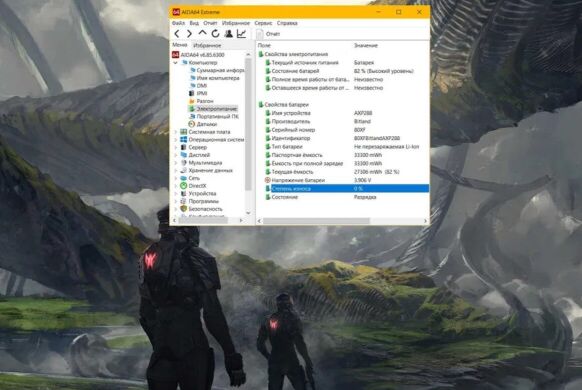The width and height of the screenshot is (582, 390).
Task: Expand the DirectX tree node
Action: pyautogui.click(x=176, y=186)
